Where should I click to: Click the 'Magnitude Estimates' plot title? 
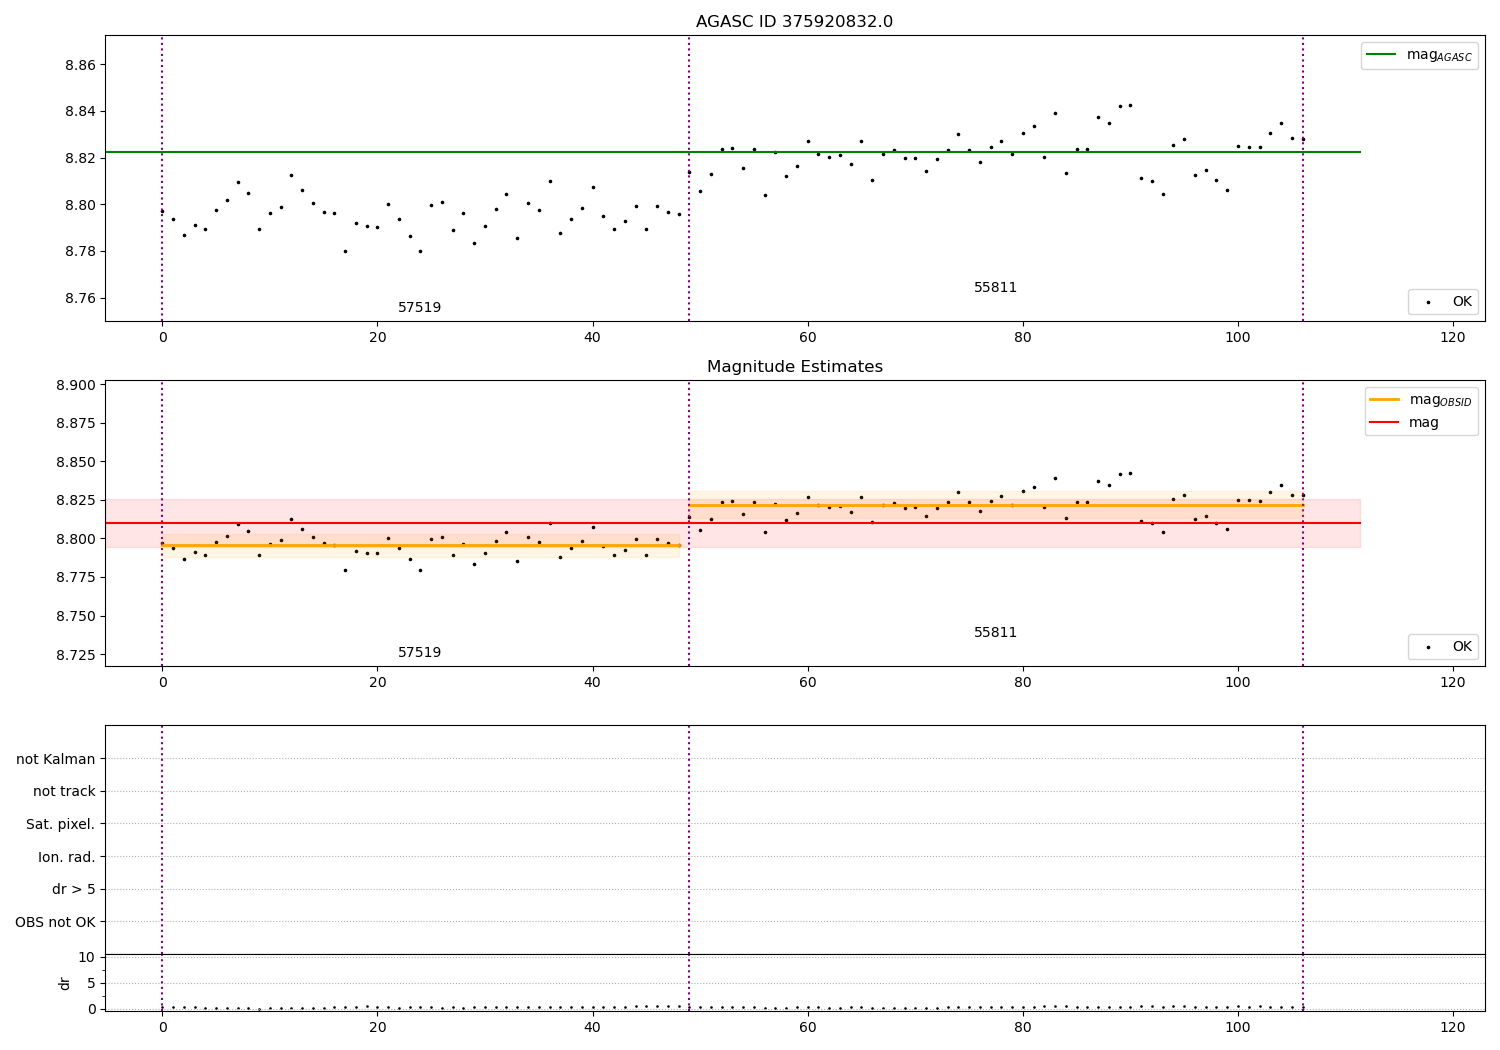(794, 367)
